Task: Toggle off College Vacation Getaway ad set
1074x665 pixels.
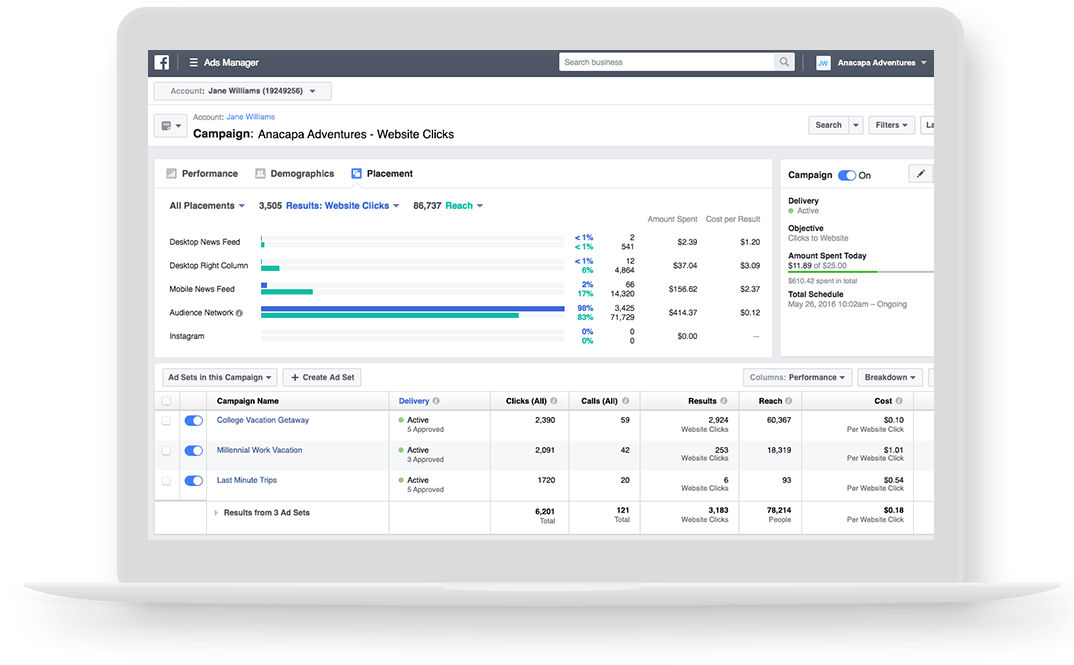Action: point(194,421)
